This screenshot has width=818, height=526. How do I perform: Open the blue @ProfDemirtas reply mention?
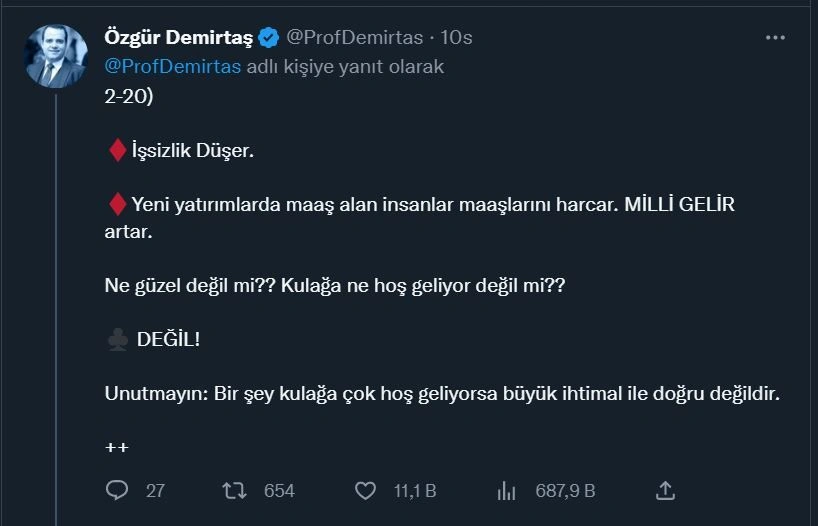click(173, 67)
